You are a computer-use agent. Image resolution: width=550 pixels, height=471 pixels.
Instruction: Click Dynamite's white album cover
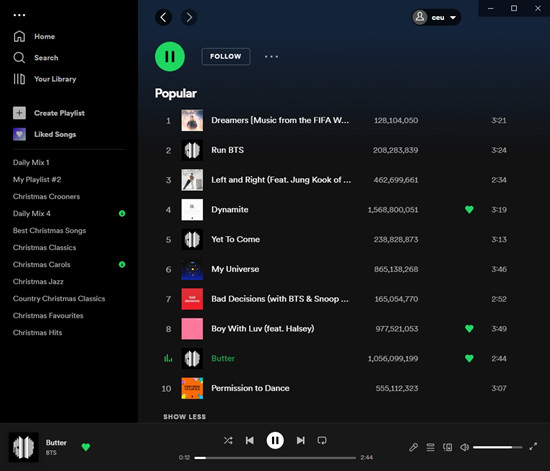[192, 210]
